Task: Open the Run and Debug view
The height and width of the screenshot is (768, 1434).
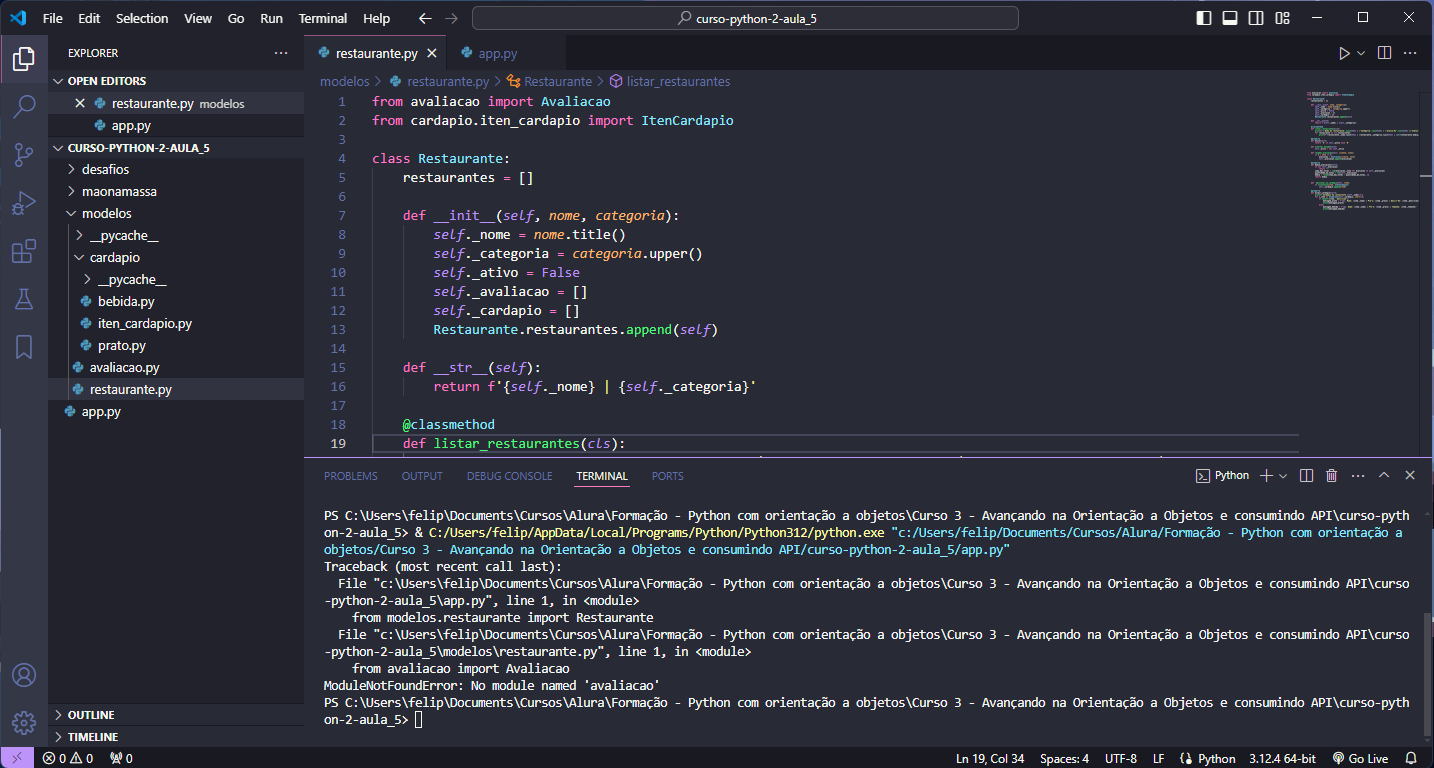Action: coord(24,203)
